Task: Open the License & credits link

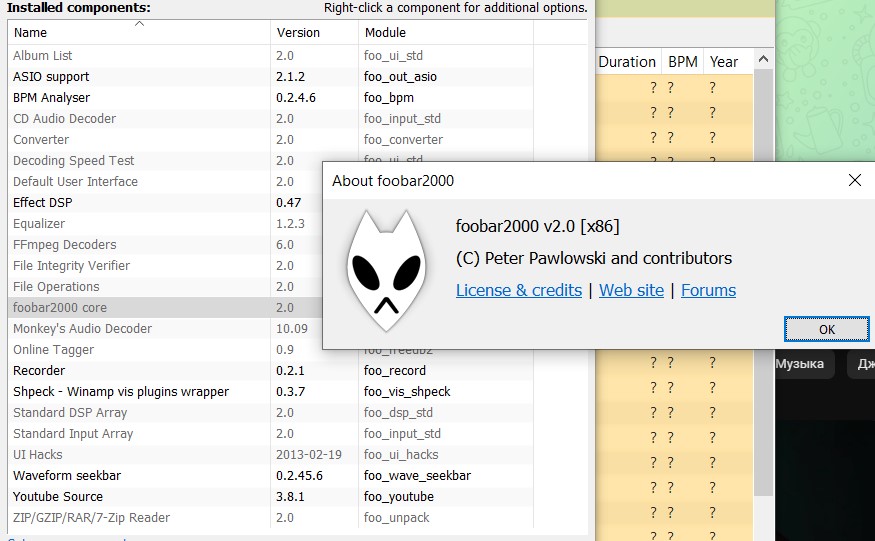Action: 518,290
